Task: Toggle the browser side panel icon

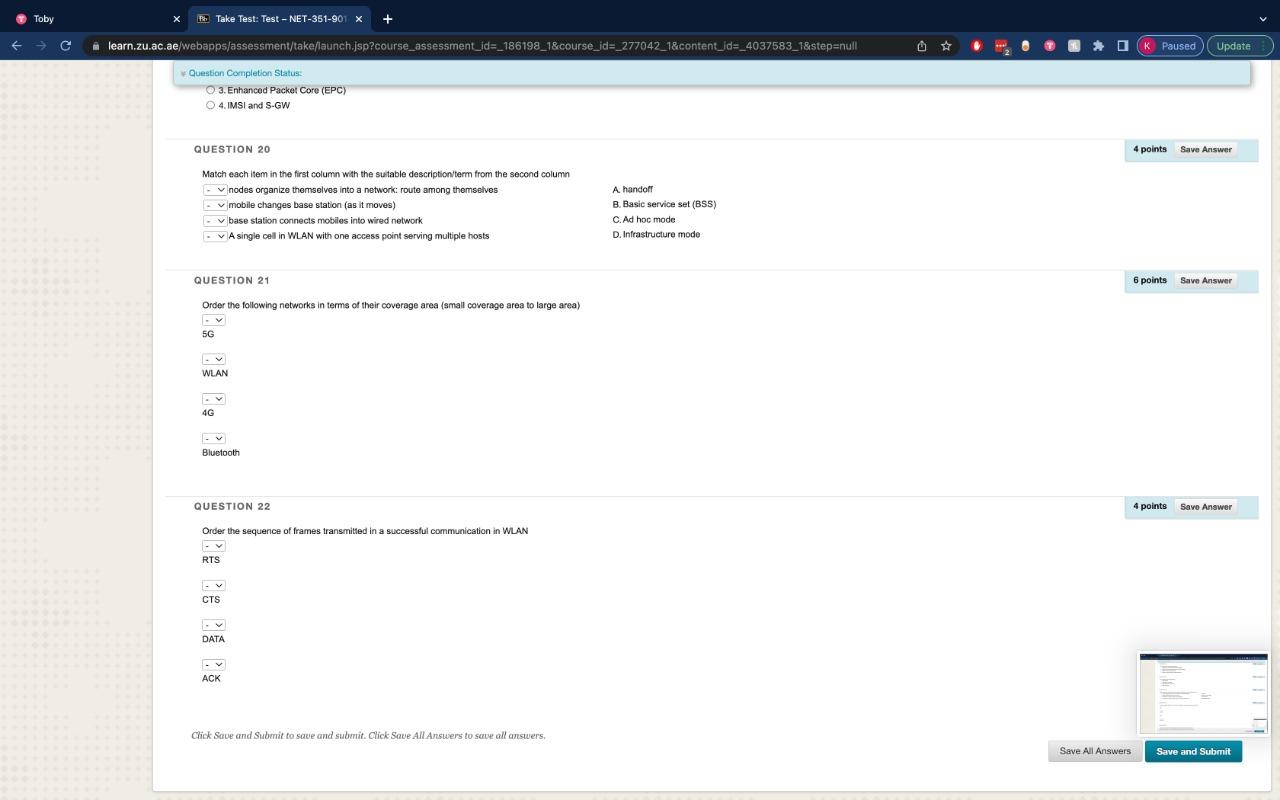Action: [x=1121, y=45]
